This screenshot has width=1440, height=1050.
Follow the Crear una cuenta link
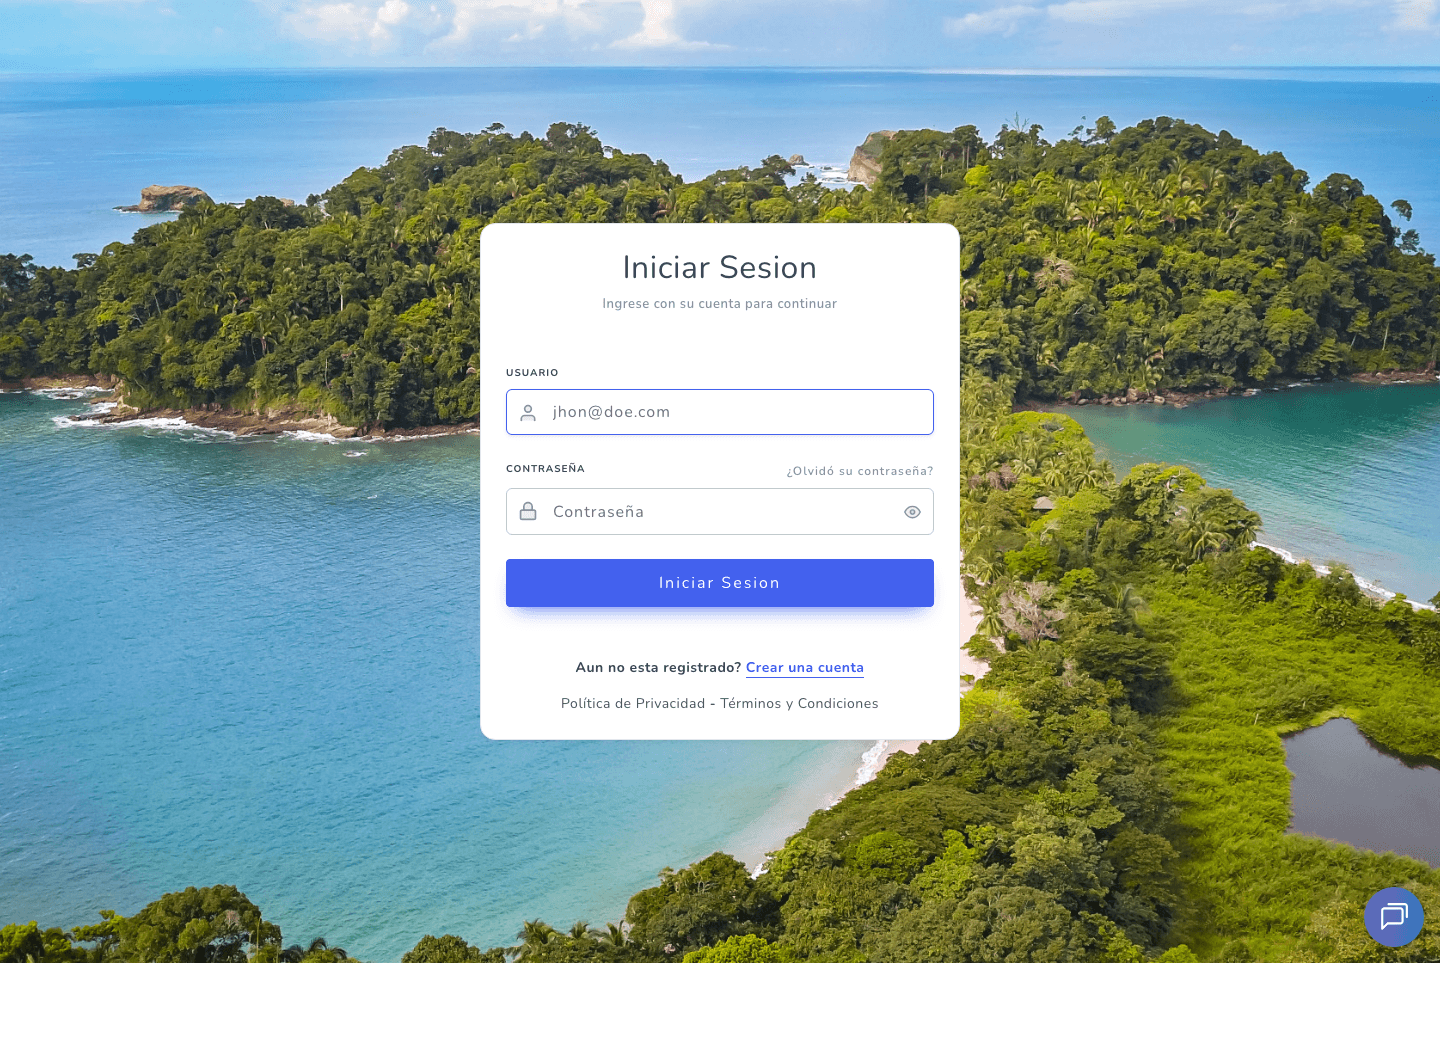[805, 667]
